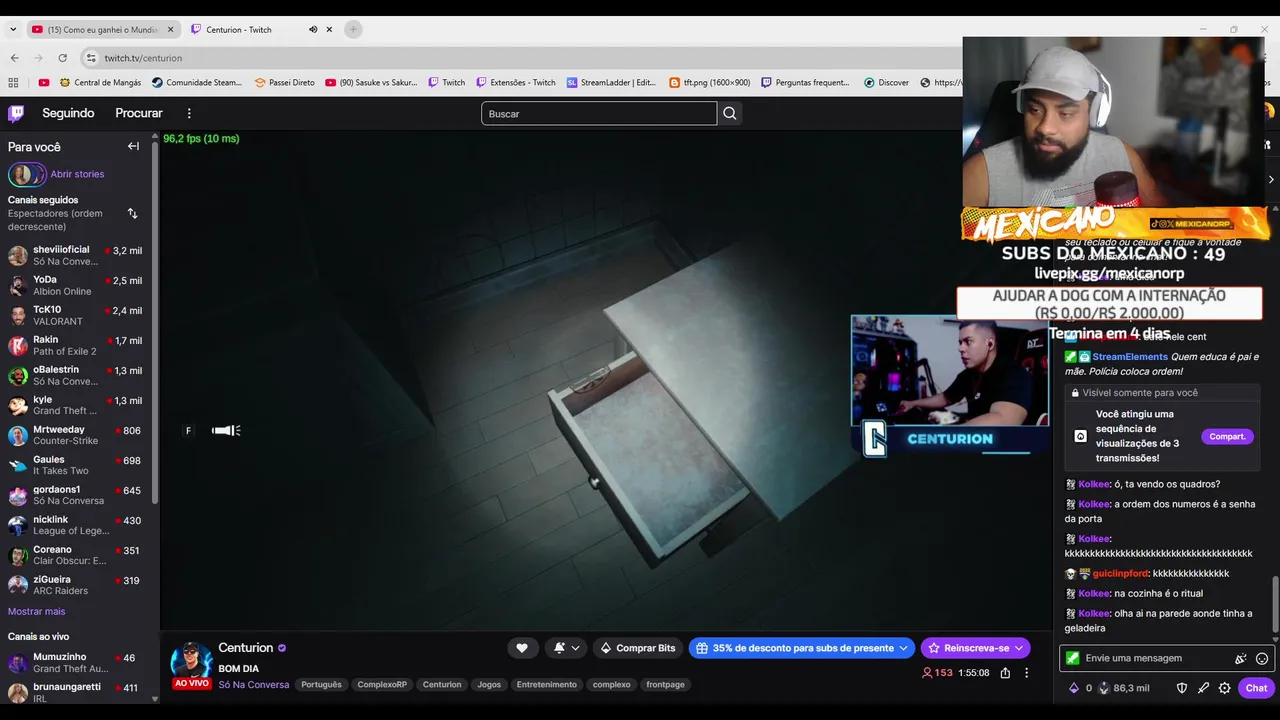Open the Seguindo page
The height and width of the screenshot is (720, 1280).
pos(68,113)
